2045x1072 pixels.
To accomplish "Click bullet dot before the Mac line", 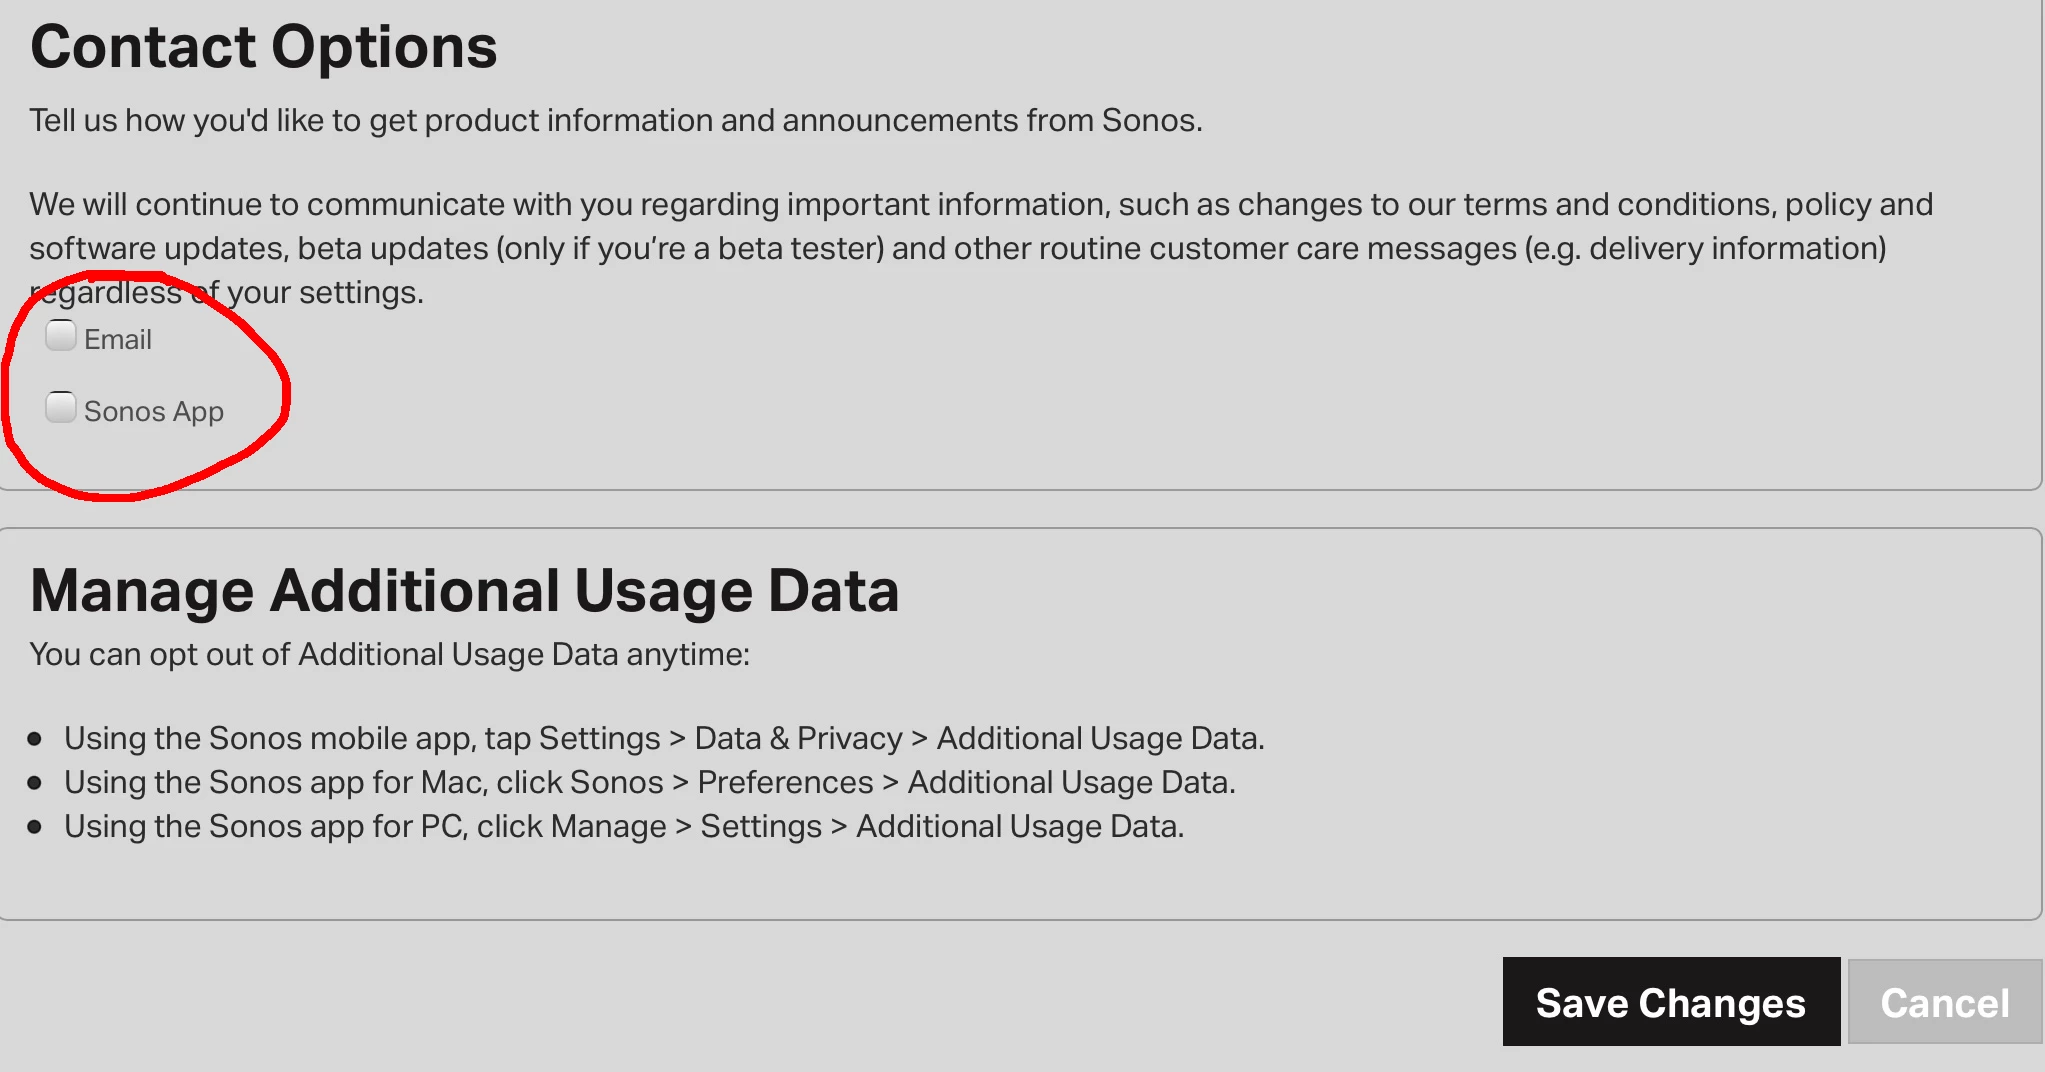I will 35,783.
